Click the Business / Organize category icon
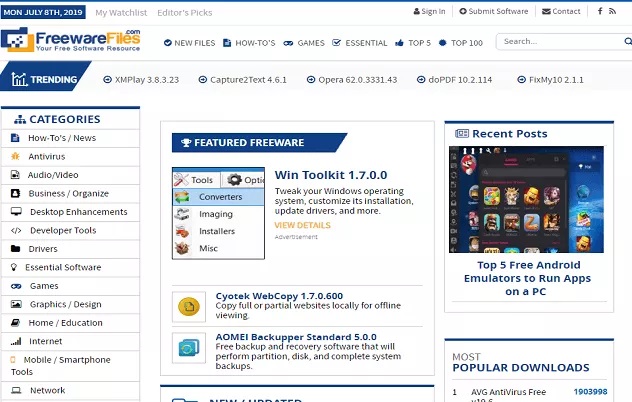Viewport: 632px width, 402px height. point(15,194)
